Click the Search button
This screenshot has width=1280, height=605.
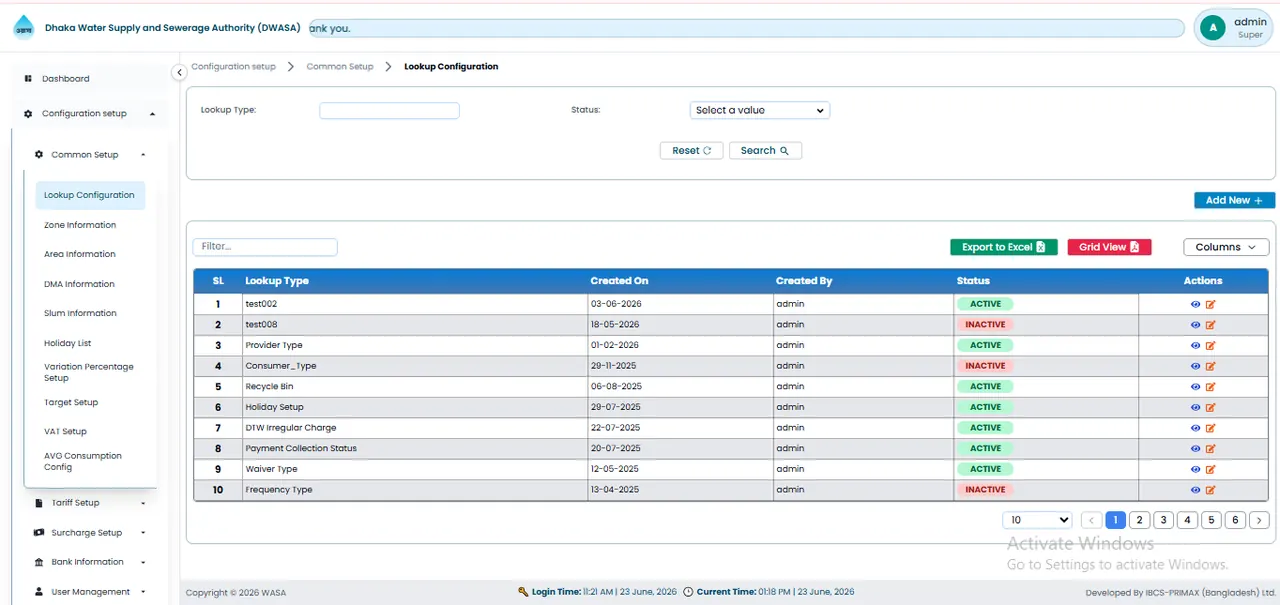point(765,150)
